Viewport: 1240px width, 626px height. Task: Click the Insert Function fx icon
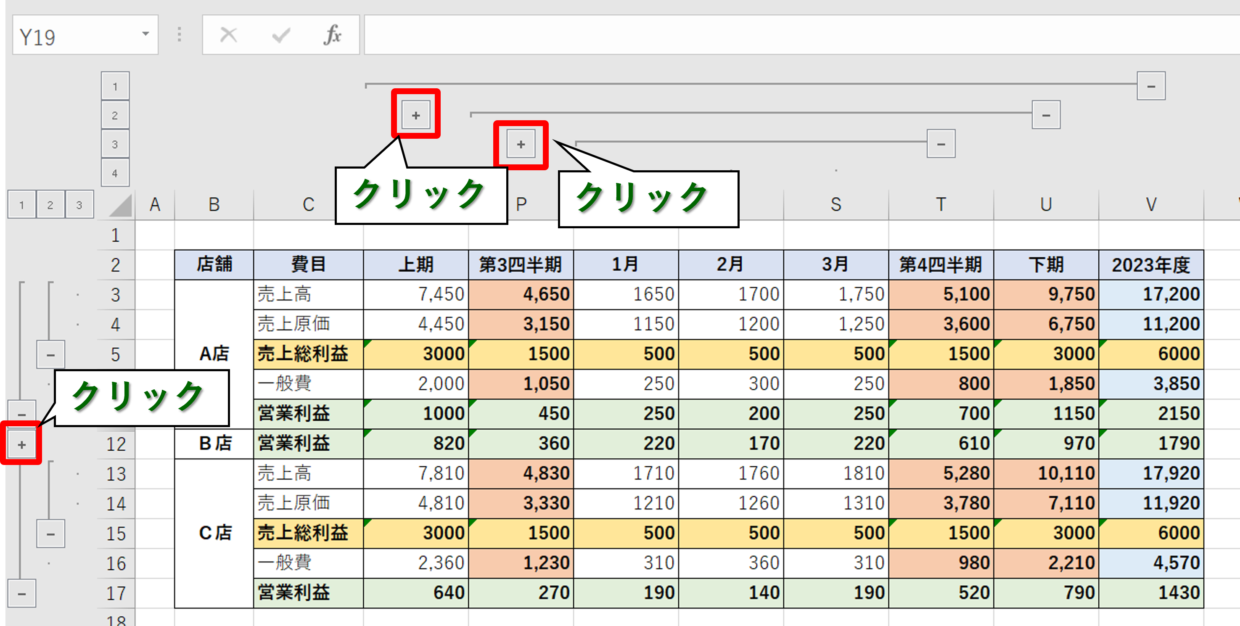(332, 36)
